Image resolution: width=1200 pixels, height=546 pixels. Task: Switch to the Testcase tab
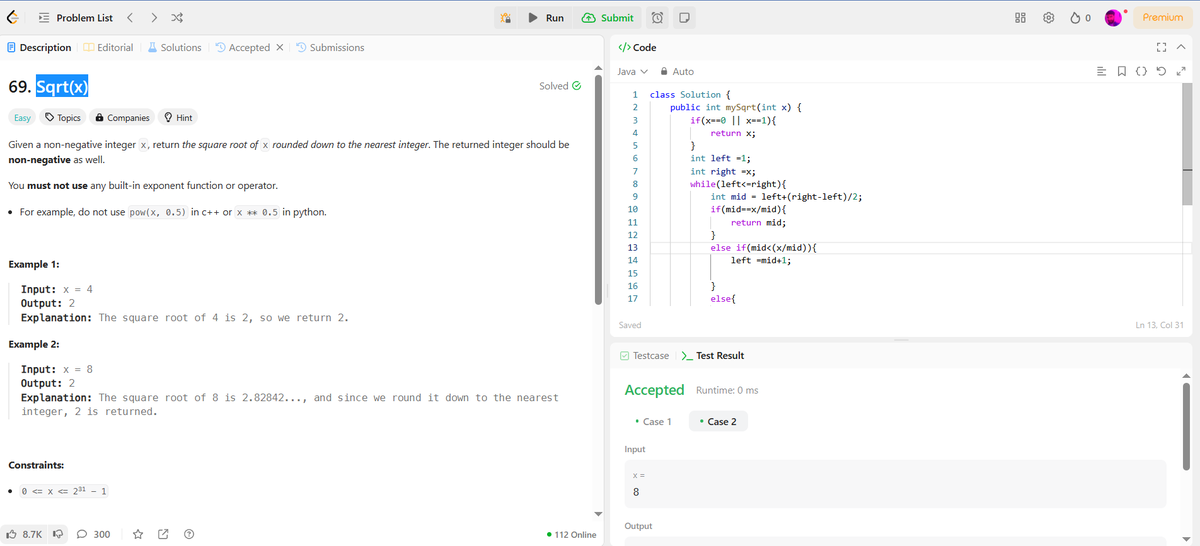644,356
